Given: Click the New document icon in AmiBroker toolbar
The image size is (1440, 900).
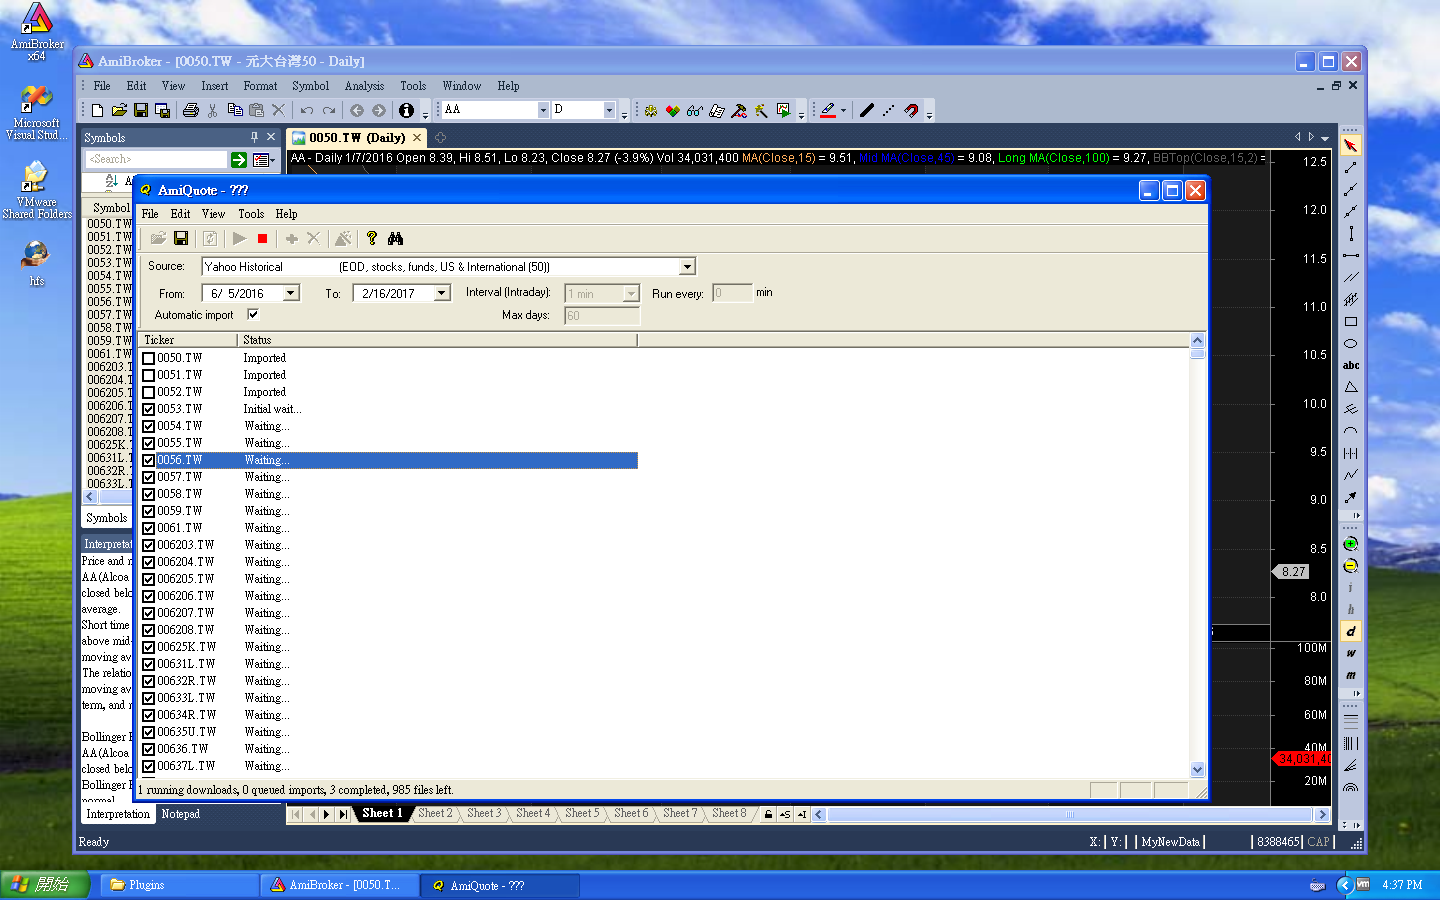Looking at the screenshot, I should coord(97,110).
